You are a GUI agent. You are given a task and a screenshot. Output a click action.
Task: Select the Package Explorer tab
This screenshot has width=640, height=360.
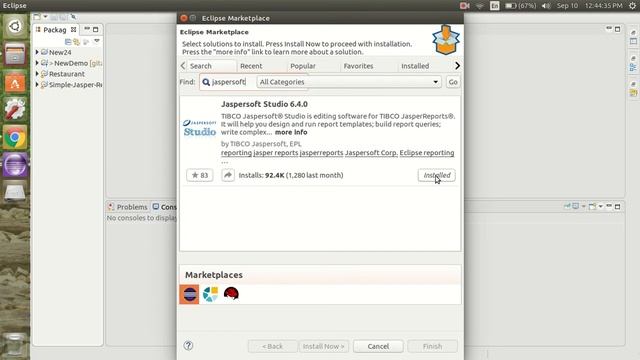55,30
